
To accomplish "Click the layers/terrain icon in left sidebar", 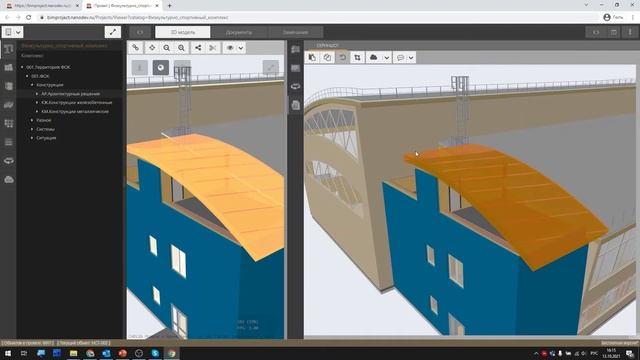I will [9, 105].
